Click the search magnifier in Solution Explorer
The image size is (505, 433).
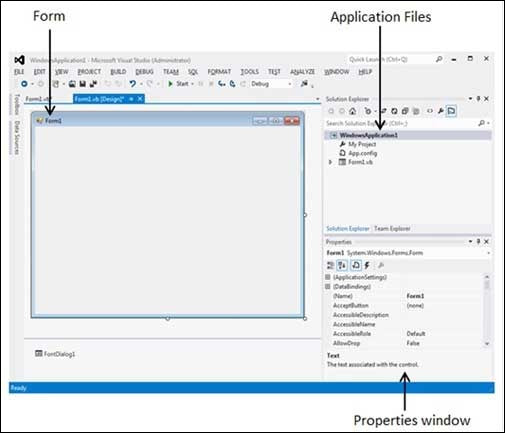click(481, 123)
